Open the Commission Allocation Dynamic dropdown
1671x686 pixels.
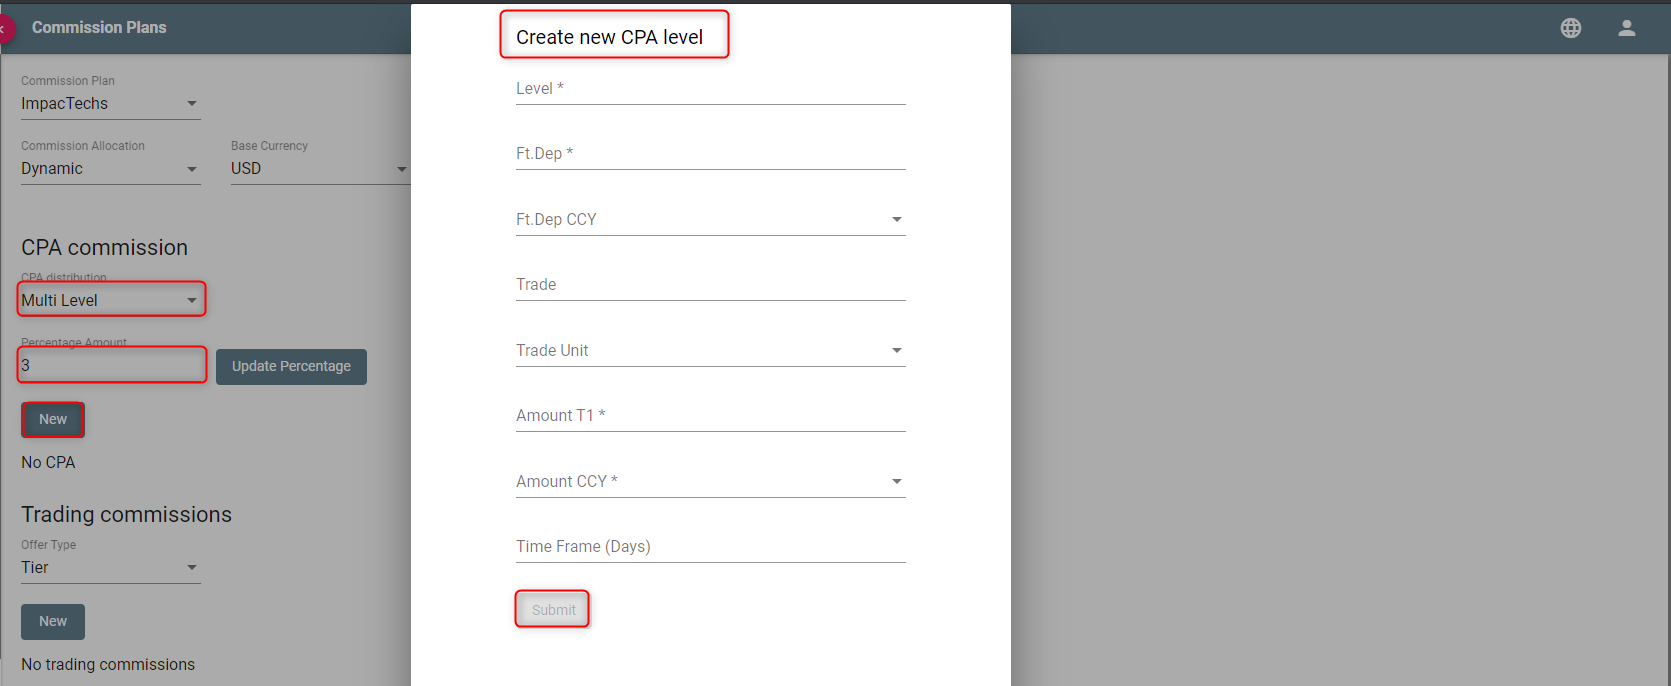(x=111, y=169)
